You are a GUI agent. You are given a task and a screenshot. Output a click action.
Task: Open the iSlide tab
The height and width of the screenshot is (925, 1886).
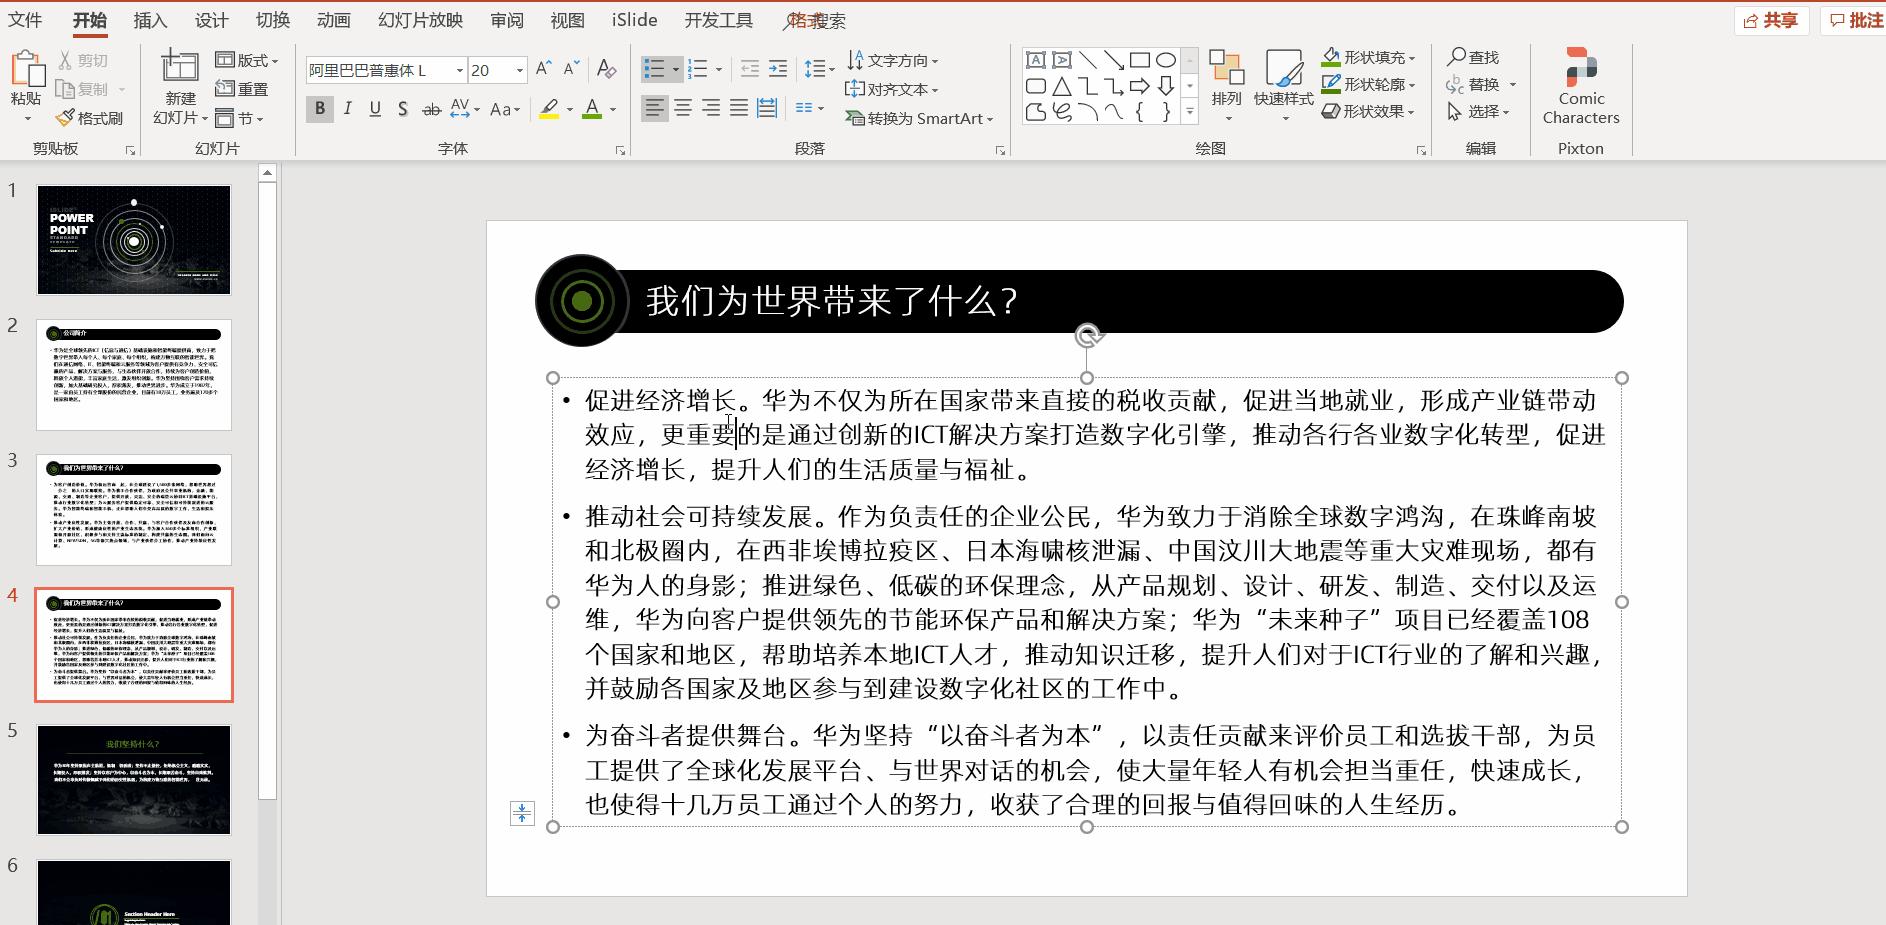click(635, 20)
